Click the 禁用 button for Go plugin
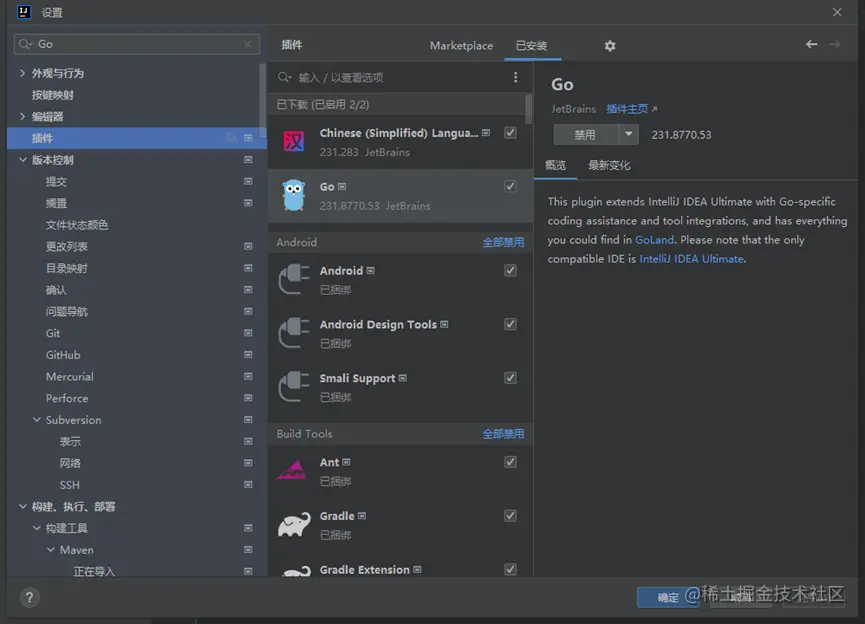This screenshot has width=865, height=624. point(586,134)
